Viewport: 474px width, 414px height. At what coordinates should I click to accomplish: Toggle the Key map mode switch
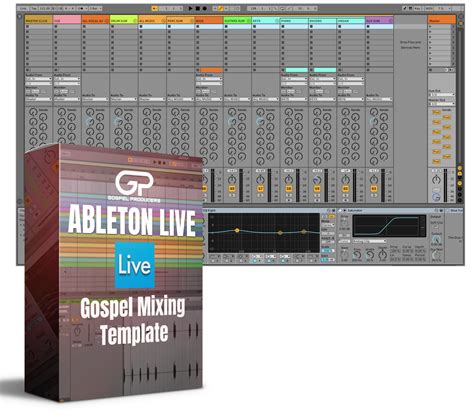tap(417, 8)
